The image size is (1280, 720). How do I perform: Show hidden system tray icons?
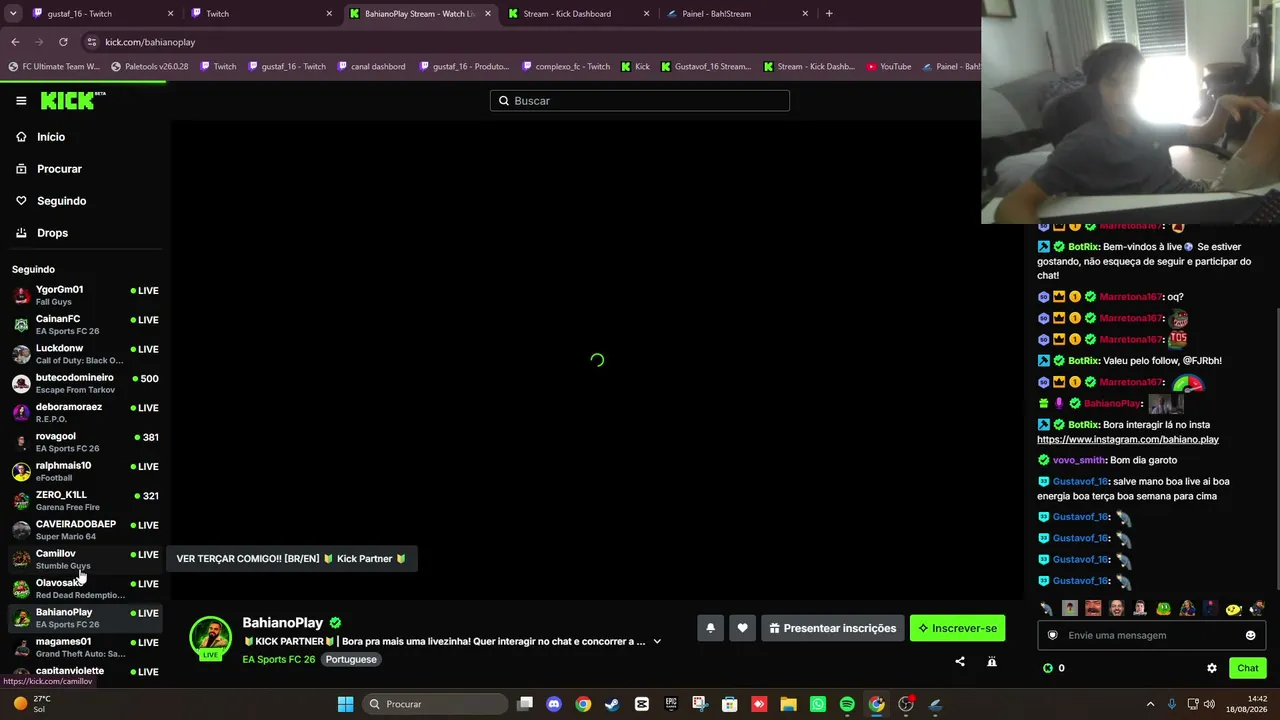click(1150, 704)
